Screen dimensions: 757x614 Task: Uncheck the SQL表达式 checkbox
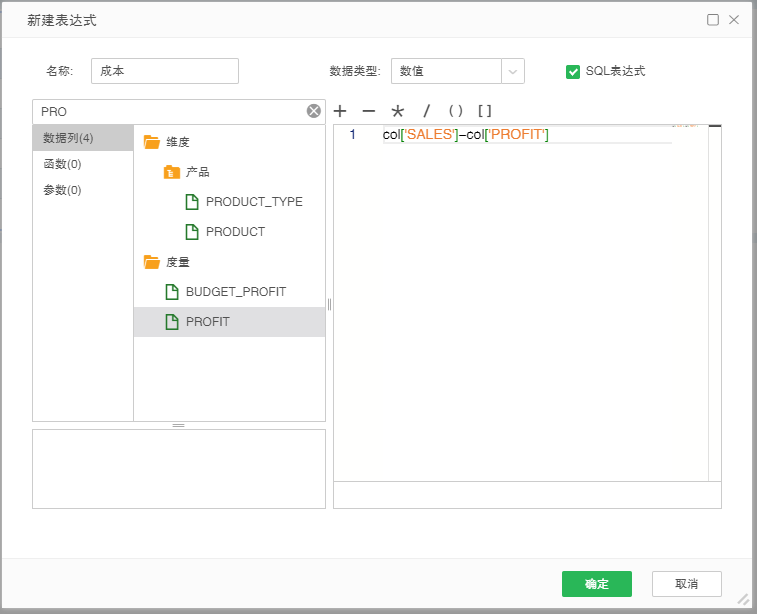pyautogui.click(x=573, y=71)
